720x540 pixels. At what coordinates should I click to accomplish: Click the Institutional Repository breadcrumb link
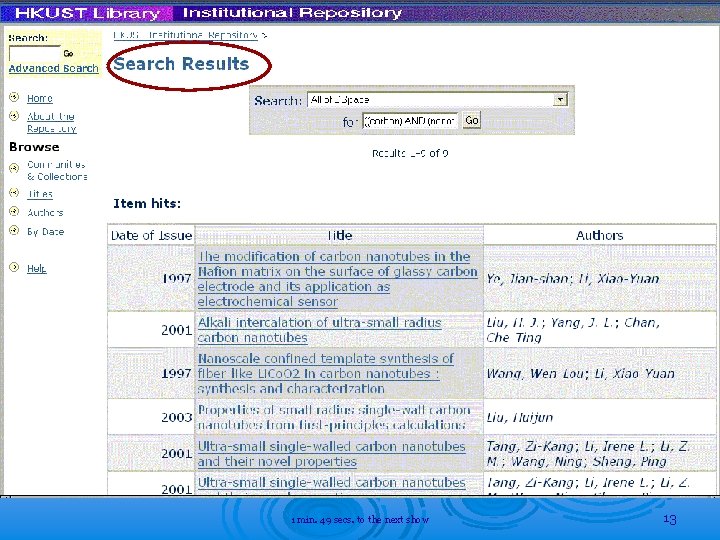(186, 35)
